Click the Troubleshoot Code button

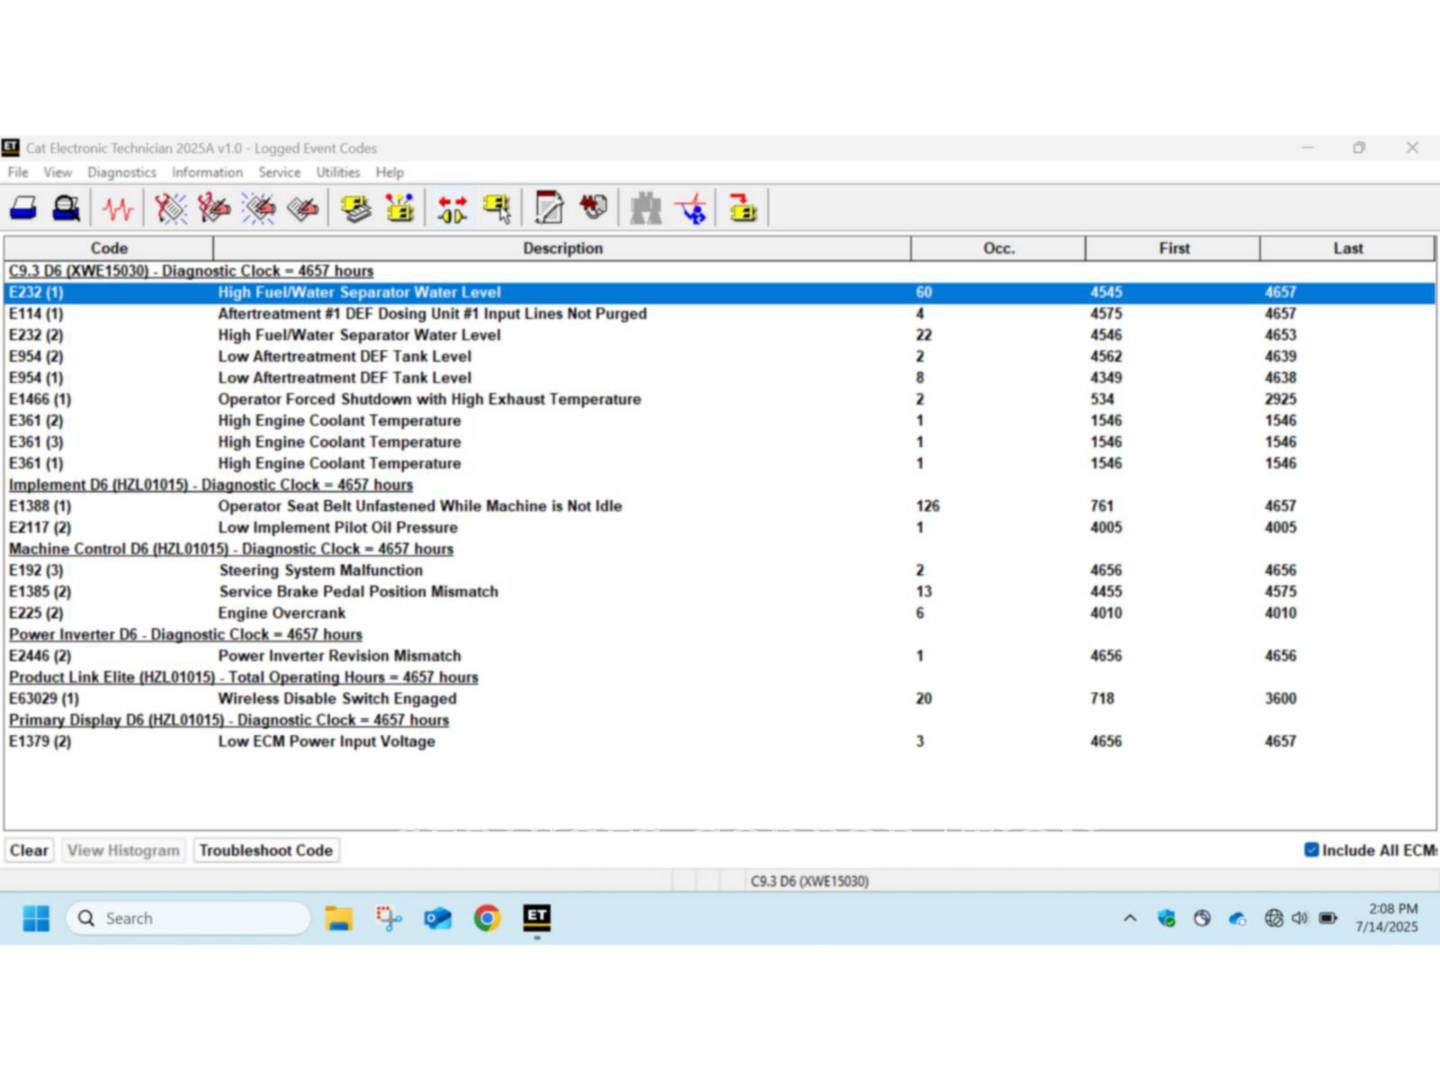pos(266,850)
